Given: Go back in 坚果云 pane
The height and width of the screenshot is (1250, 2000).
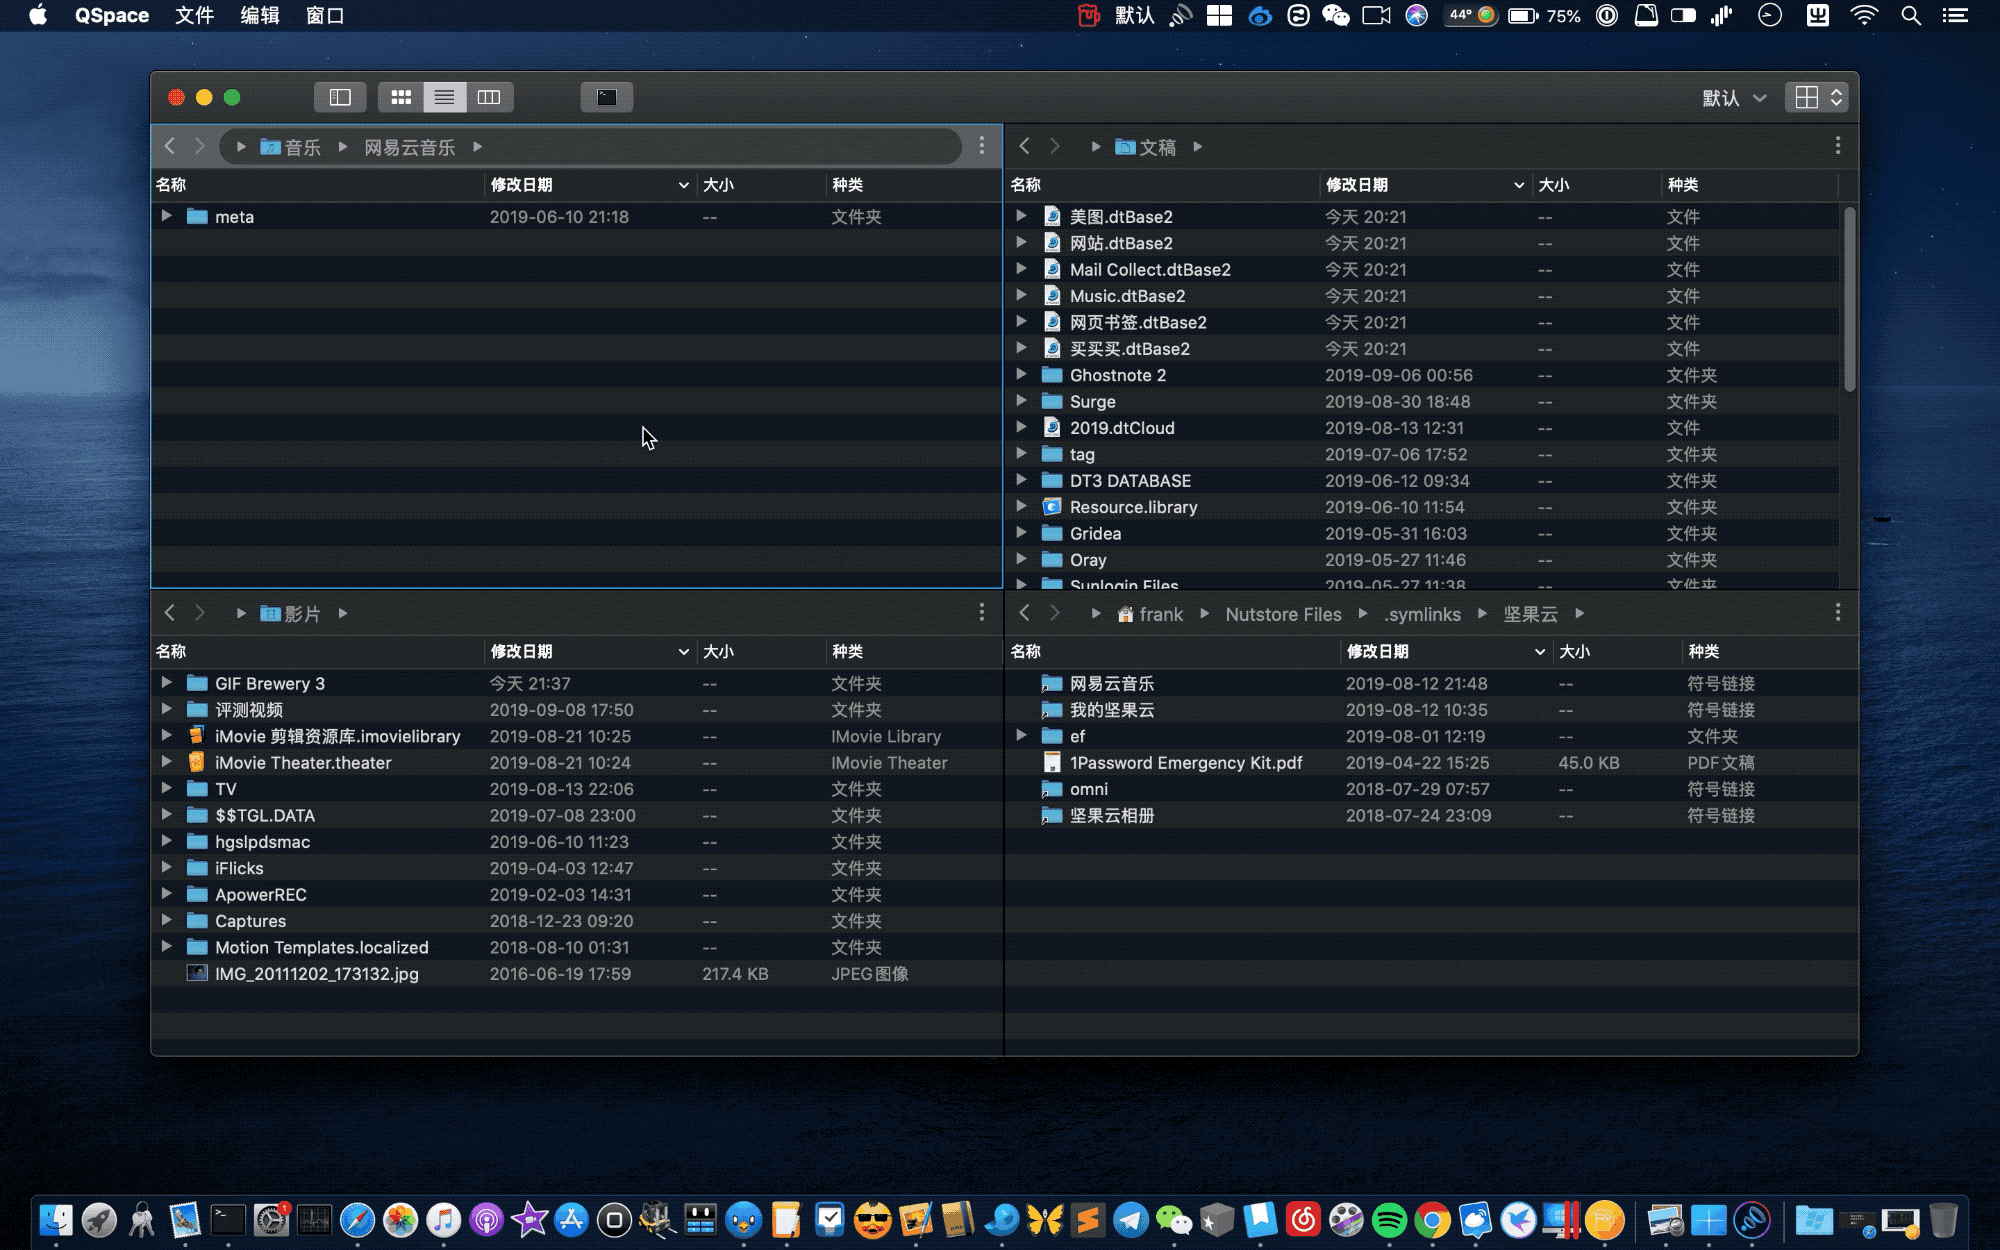Looking at the screenshot, I should [x=1024, y=613].
